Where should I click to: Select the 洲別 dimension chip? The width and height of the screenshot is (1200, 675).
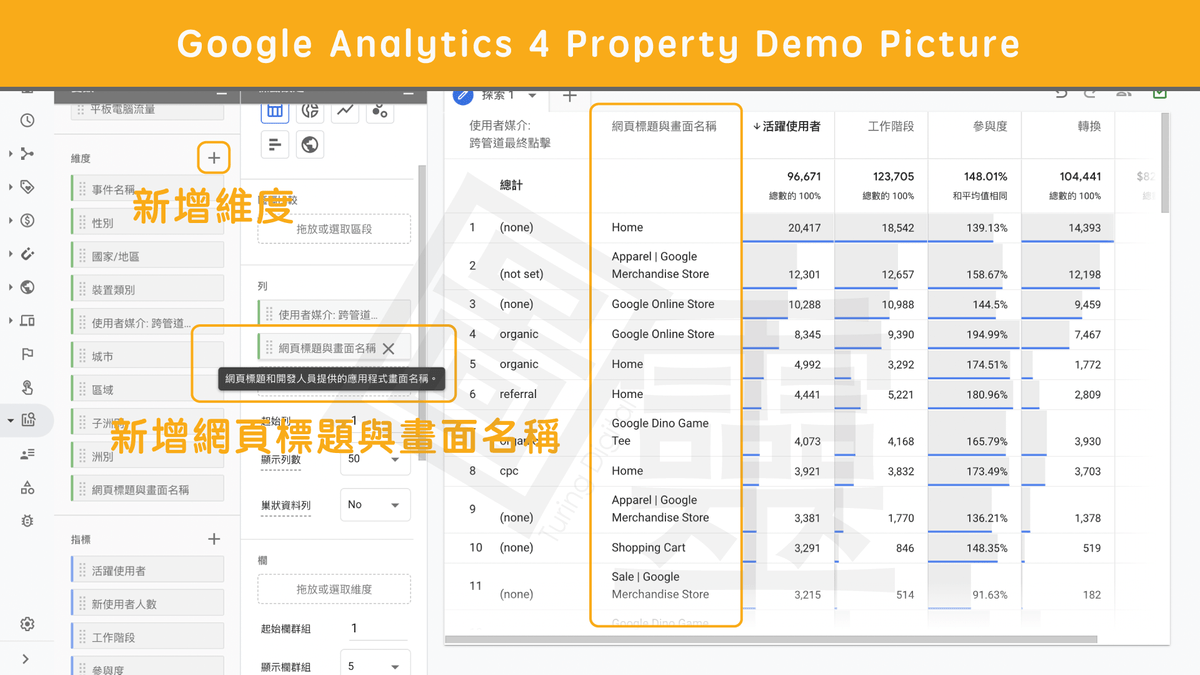point(148,456)
